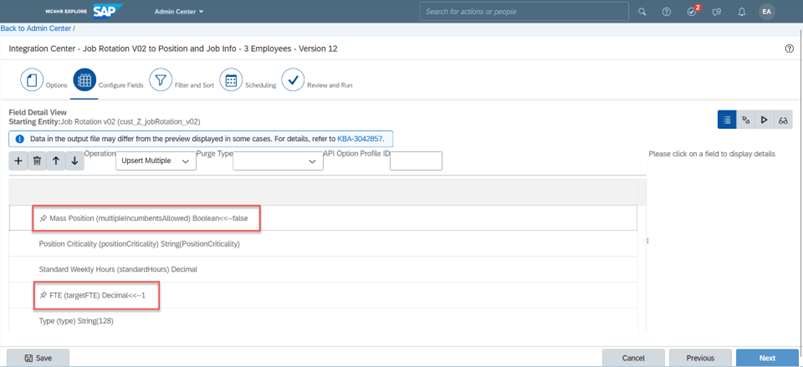Open the notifications bell
Screen dimensions: 803x367
click(x=742, y=12)
